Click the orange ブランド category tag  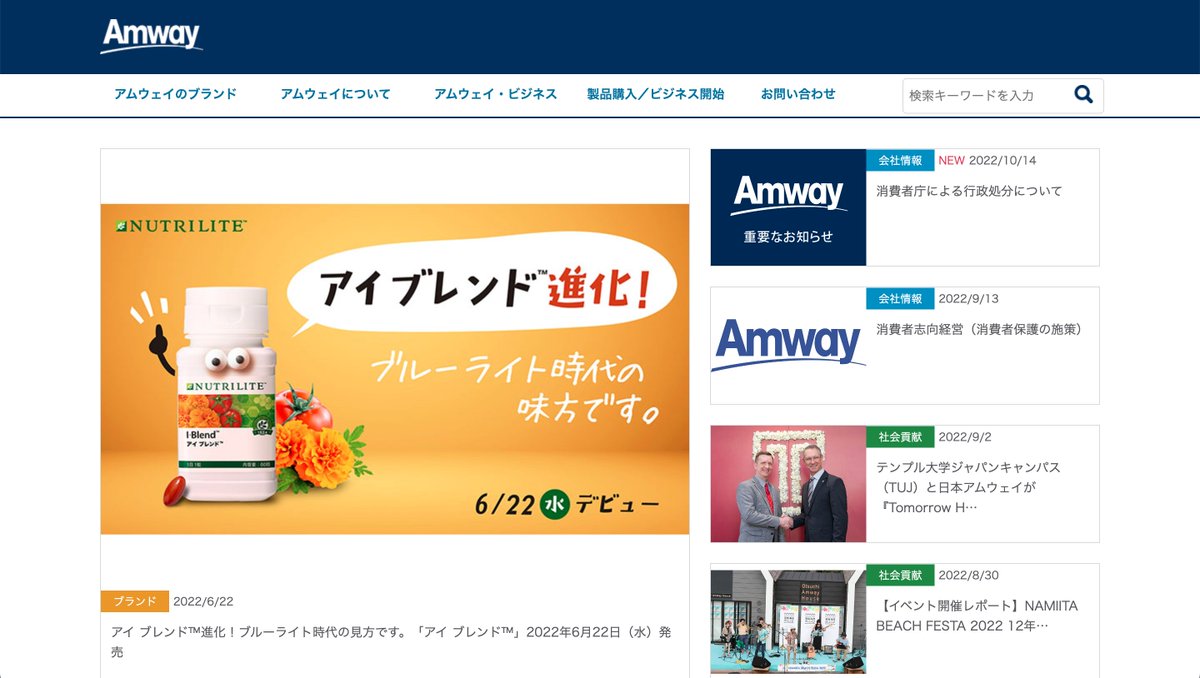(134, 601)
